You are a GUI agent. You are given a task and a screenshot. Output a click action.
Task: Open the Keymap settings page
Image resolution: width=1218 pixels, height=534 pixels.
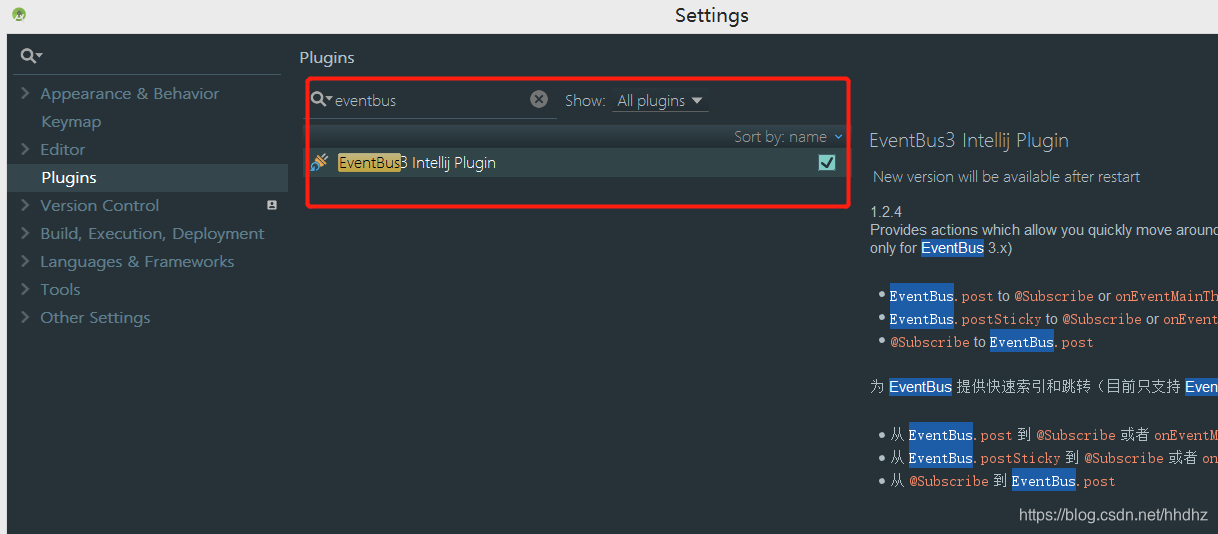point(71,121)
